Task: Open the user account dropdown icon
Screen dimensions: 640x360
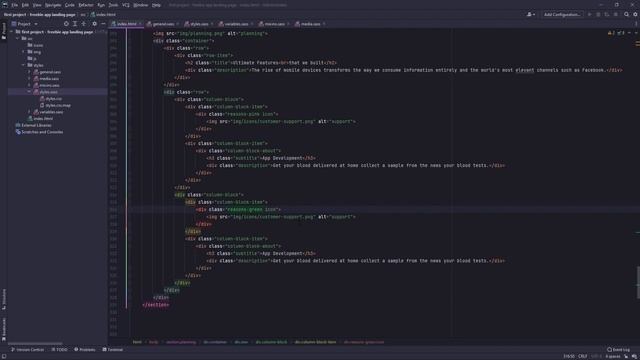Action: pos(531,15)
